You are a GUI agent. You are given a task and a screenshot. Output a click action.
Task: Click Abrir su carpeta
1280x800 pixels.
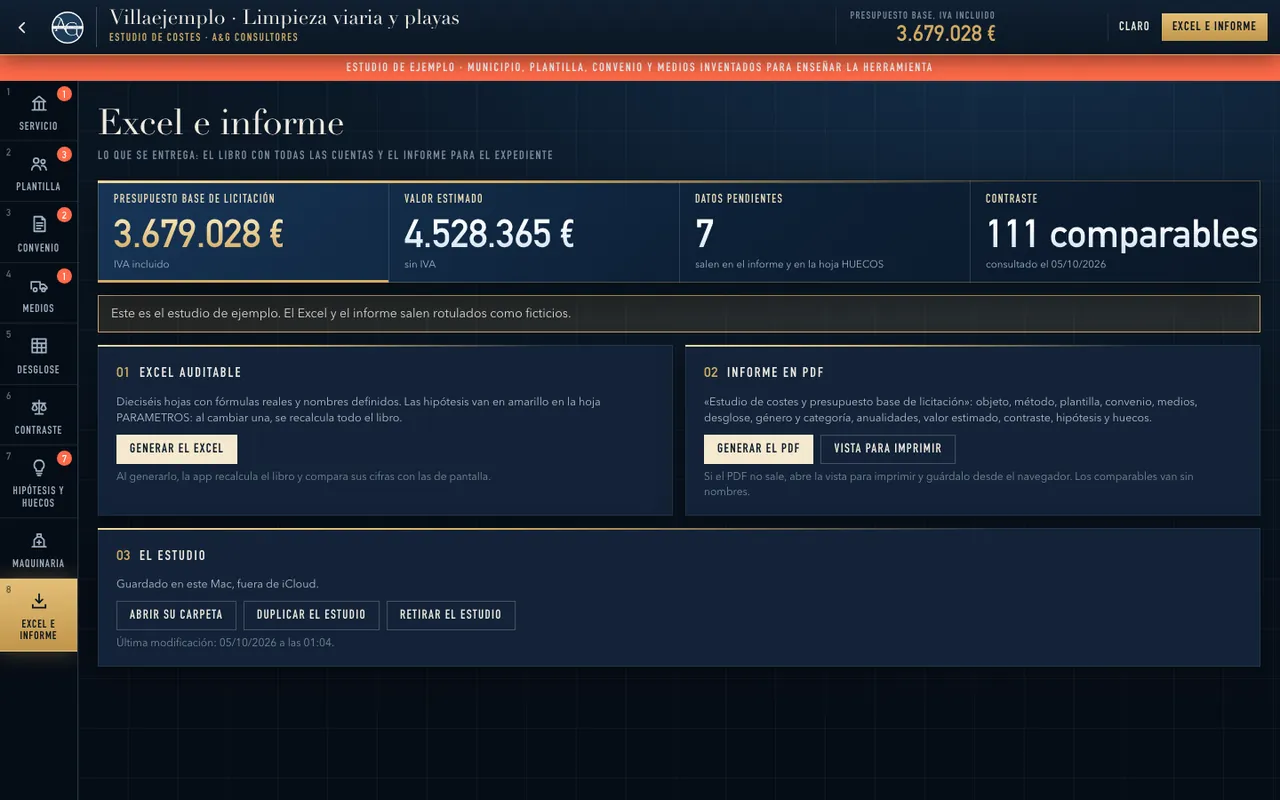tap(176, 615)
